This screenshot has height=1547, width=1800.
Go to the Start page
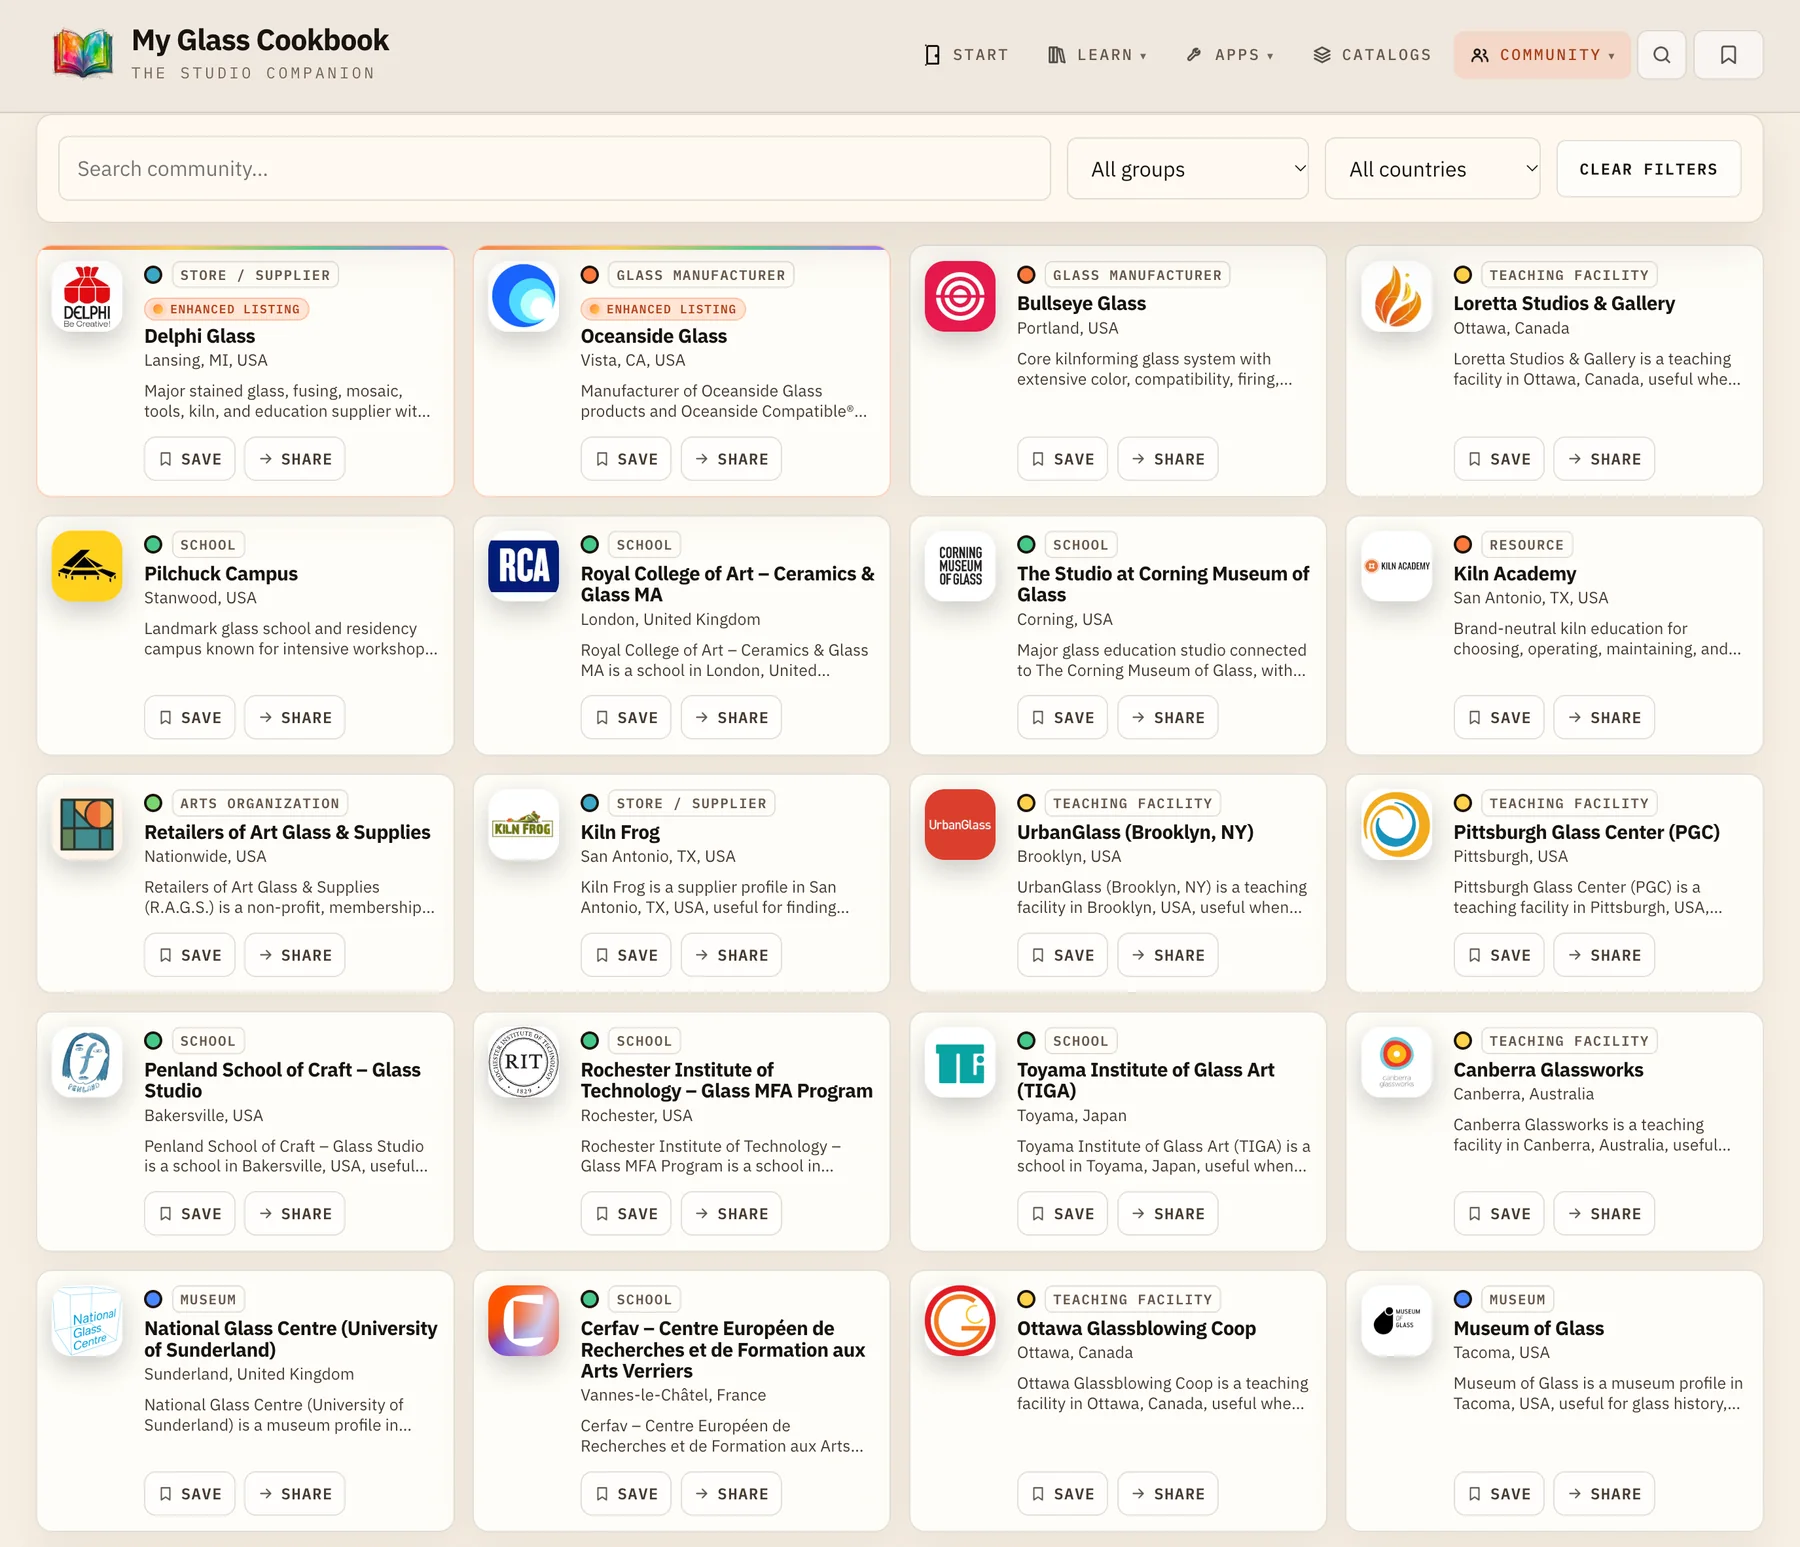pos(966,55)
